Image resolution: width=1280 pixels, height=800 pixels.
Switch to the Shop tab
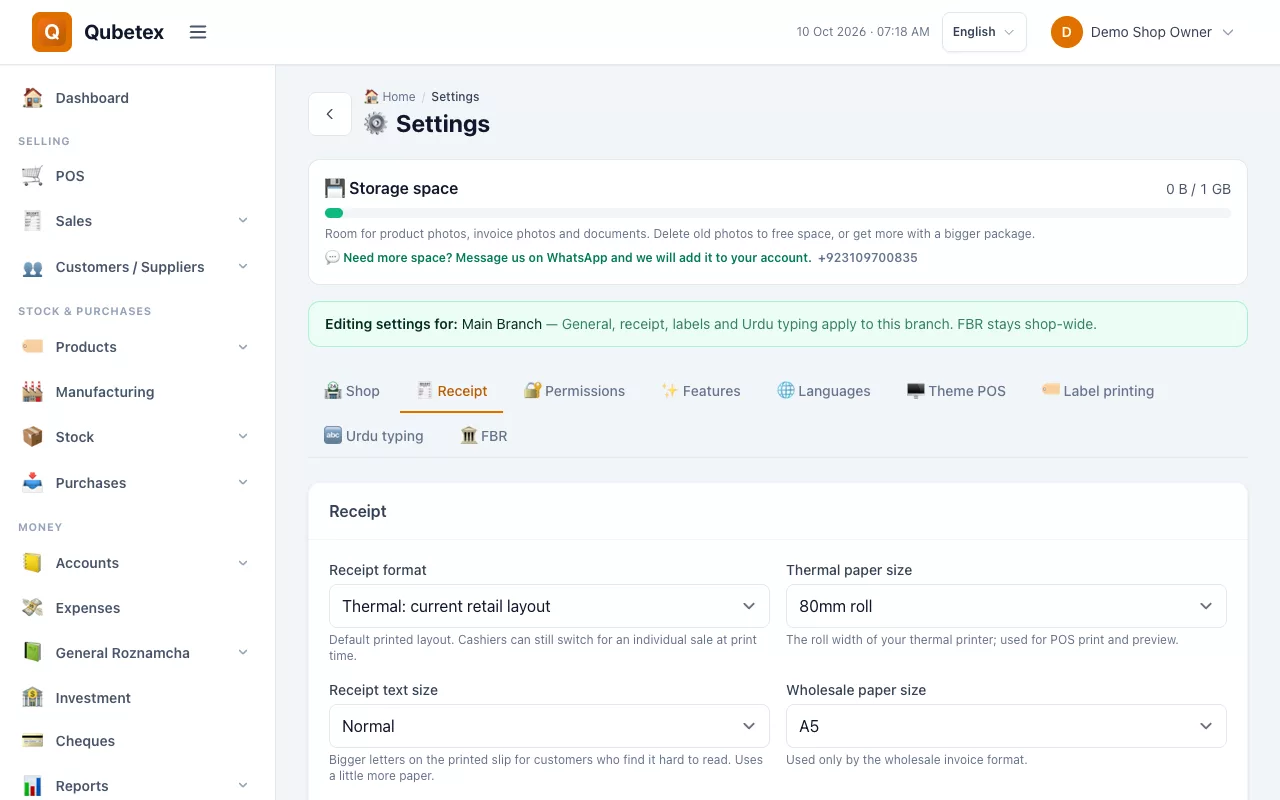click(352, 391)
